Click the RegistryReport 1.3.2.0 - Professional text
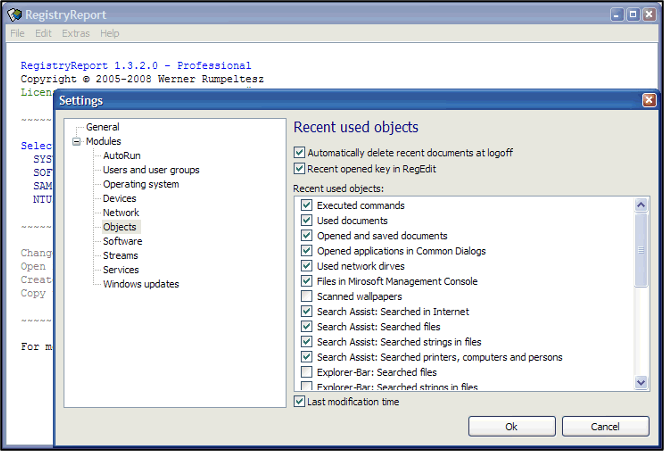The image size is (664, 452). 136,66
